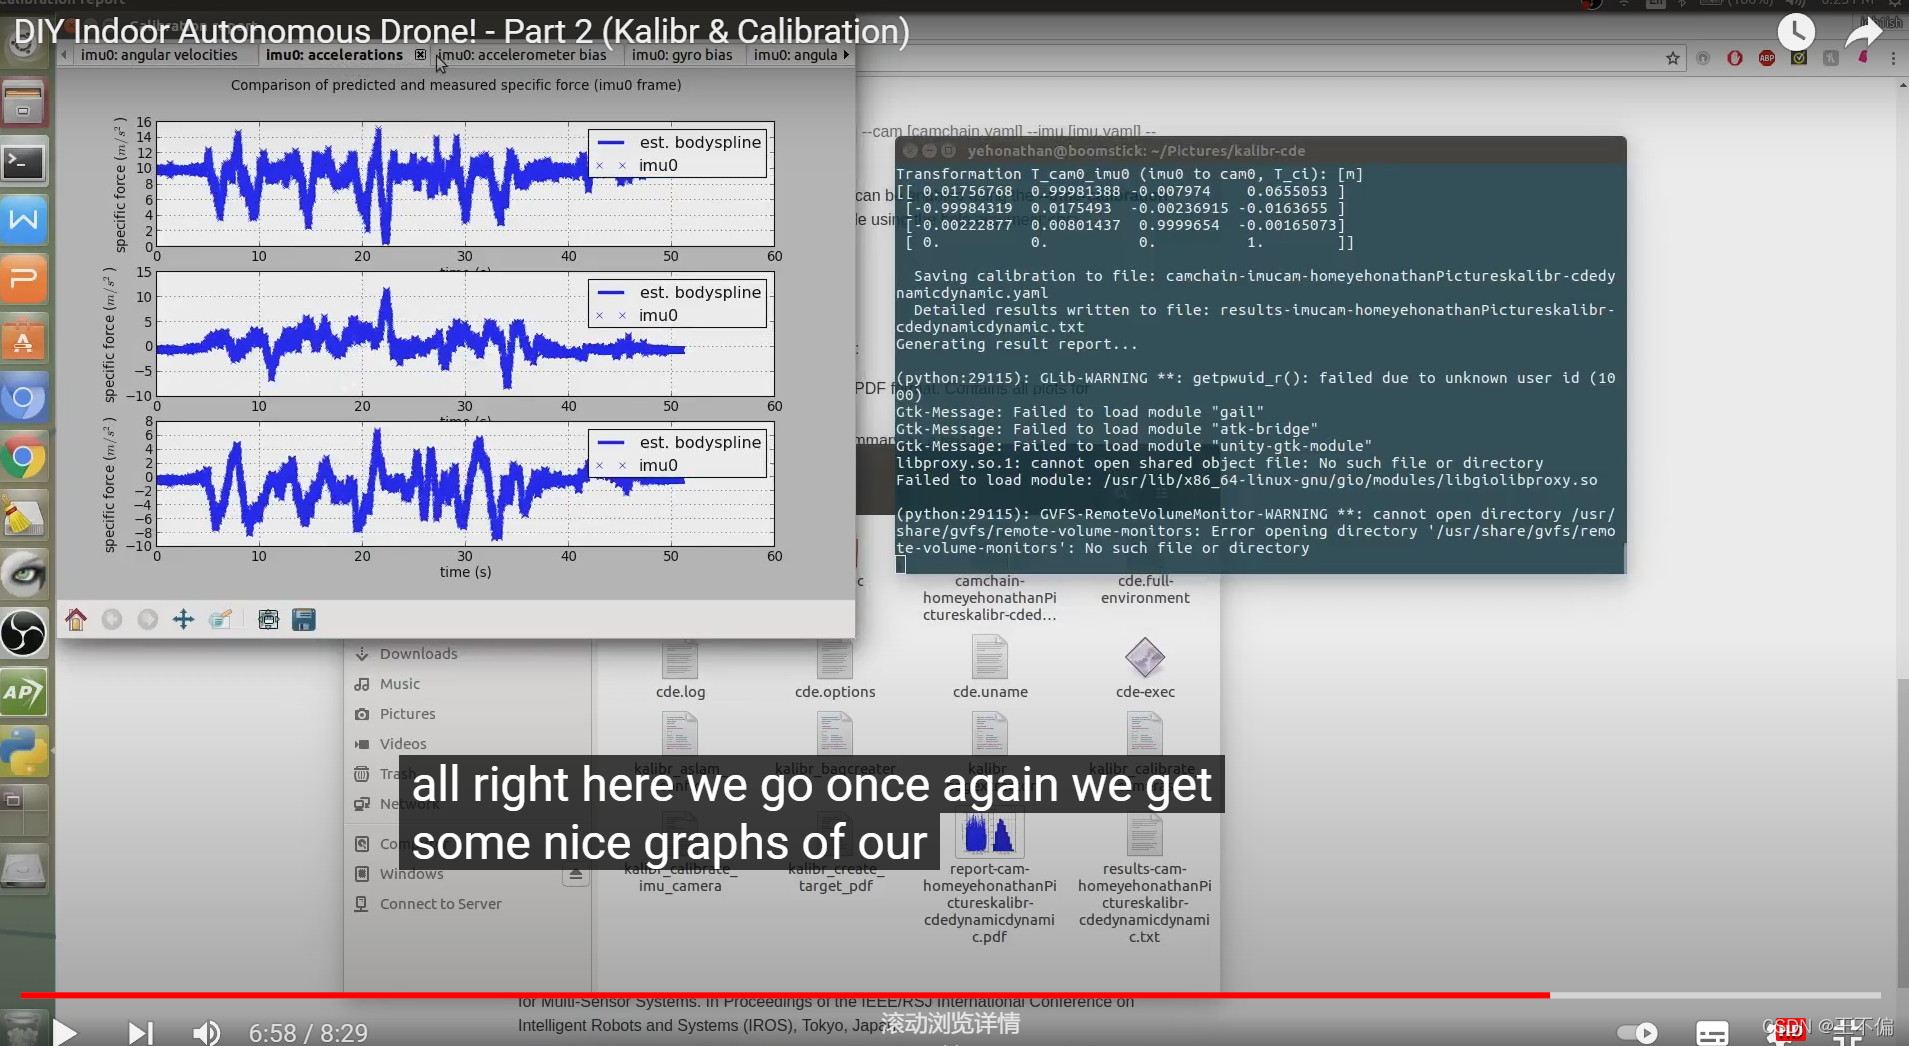Click the matplotlib Forward view arrow
This screenshot has width=1909, height=1046.
tap(148, 620)
